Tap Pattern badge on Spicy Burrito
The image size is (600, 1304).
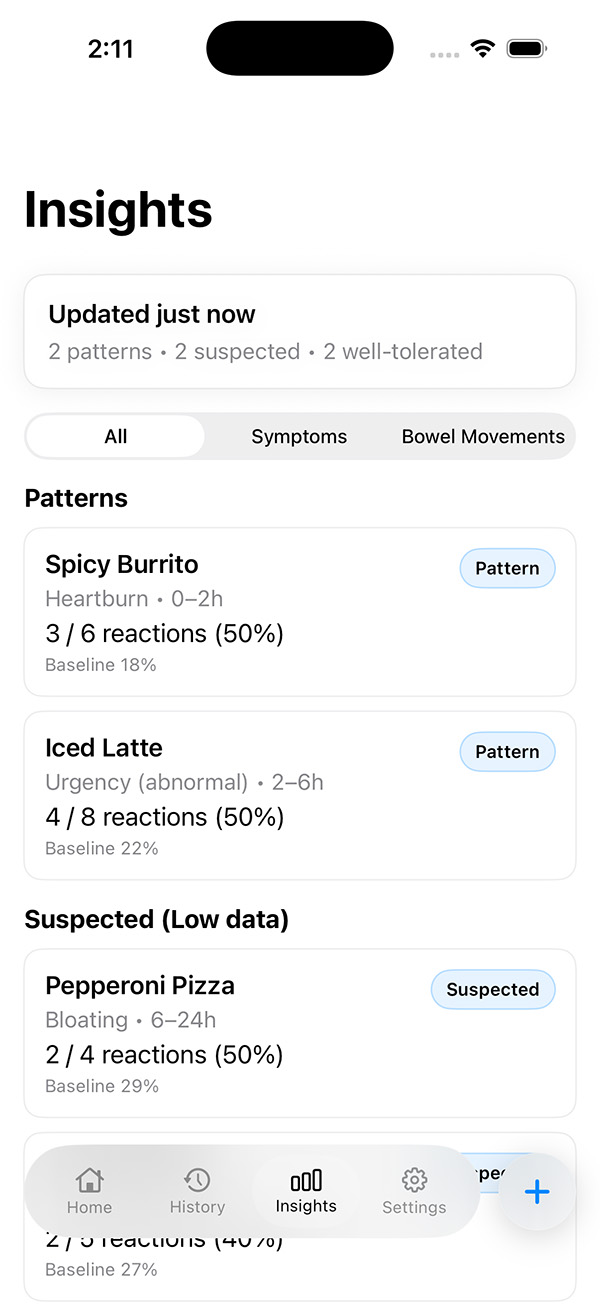click(x=507, y=568)
